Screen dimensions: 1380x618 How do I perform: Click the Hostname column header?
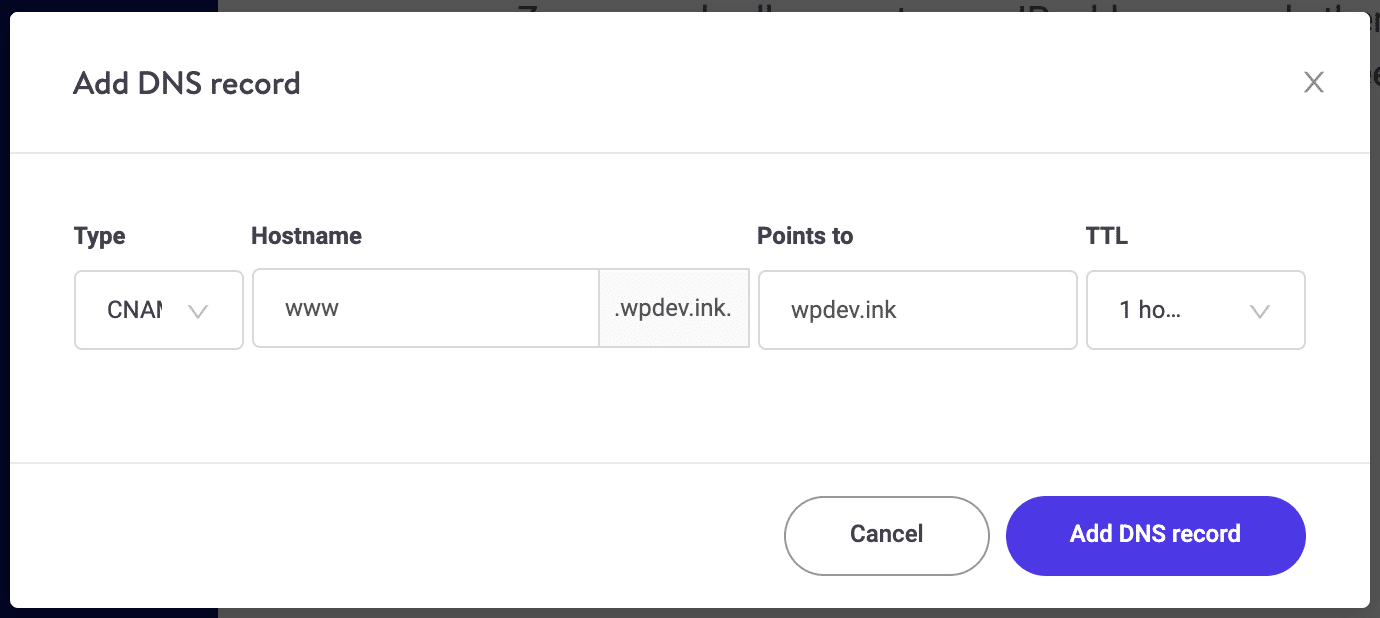click(x=306, y=236)
